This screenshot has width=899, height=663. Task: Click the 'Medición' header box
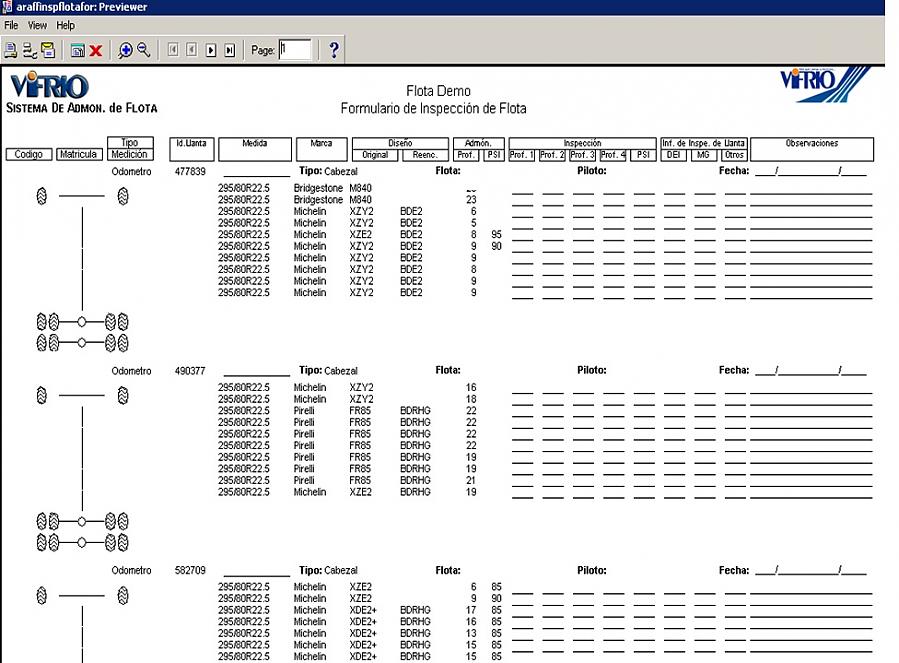click(130, 154)
